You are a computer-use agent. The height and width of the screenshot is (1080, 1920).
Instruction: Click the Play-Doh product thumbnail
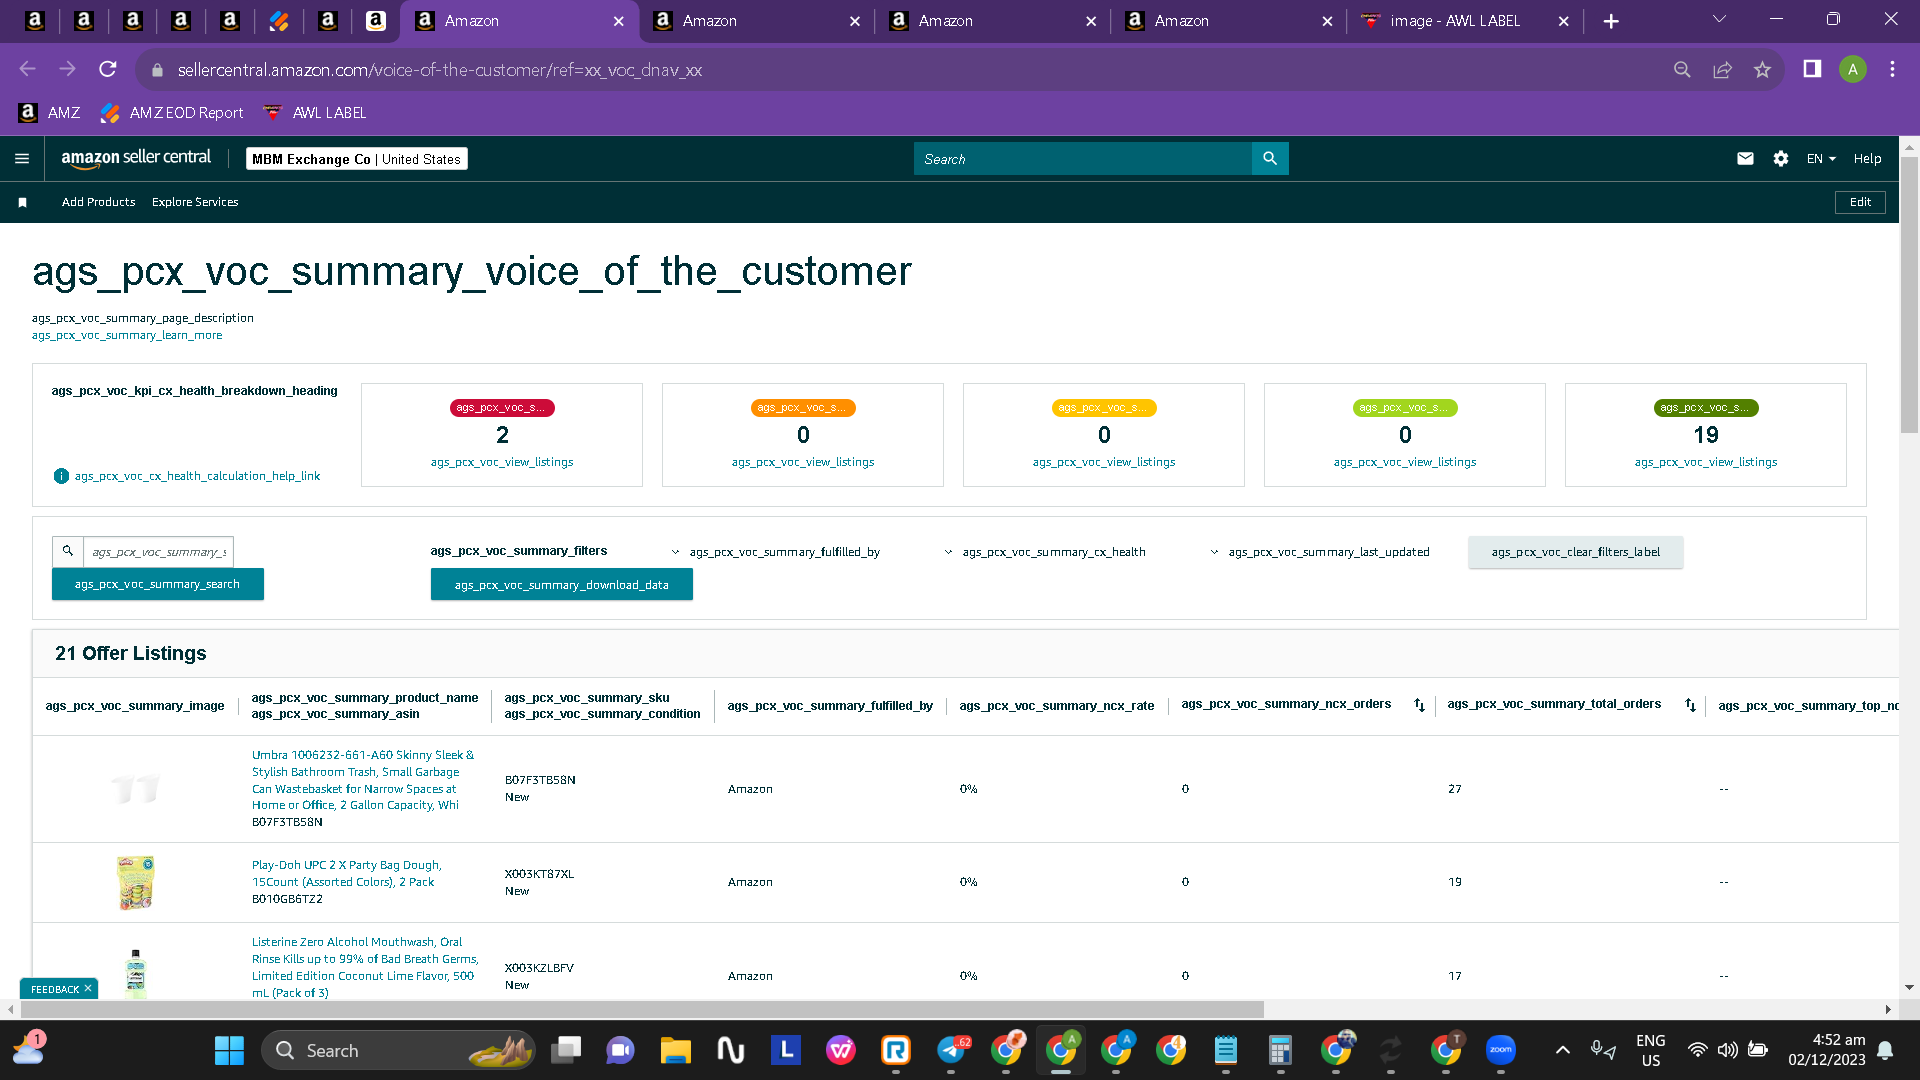pos(136,882)
